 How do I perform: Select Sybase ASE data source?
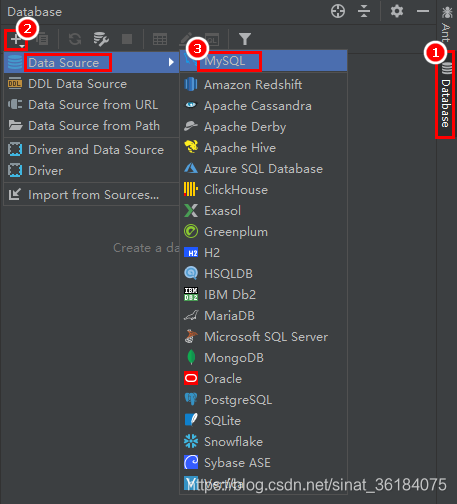(263, 463)
